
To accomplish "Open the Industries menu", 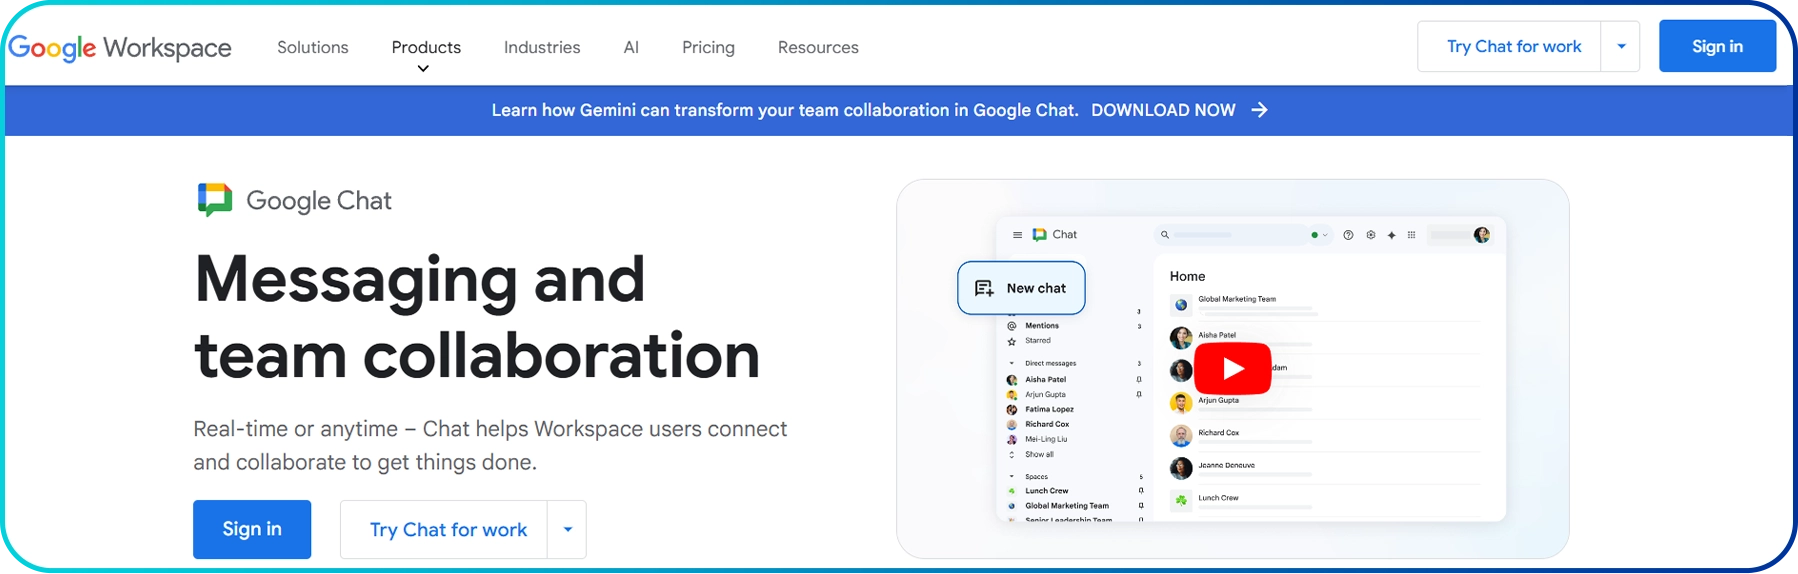I will (542, 47).
